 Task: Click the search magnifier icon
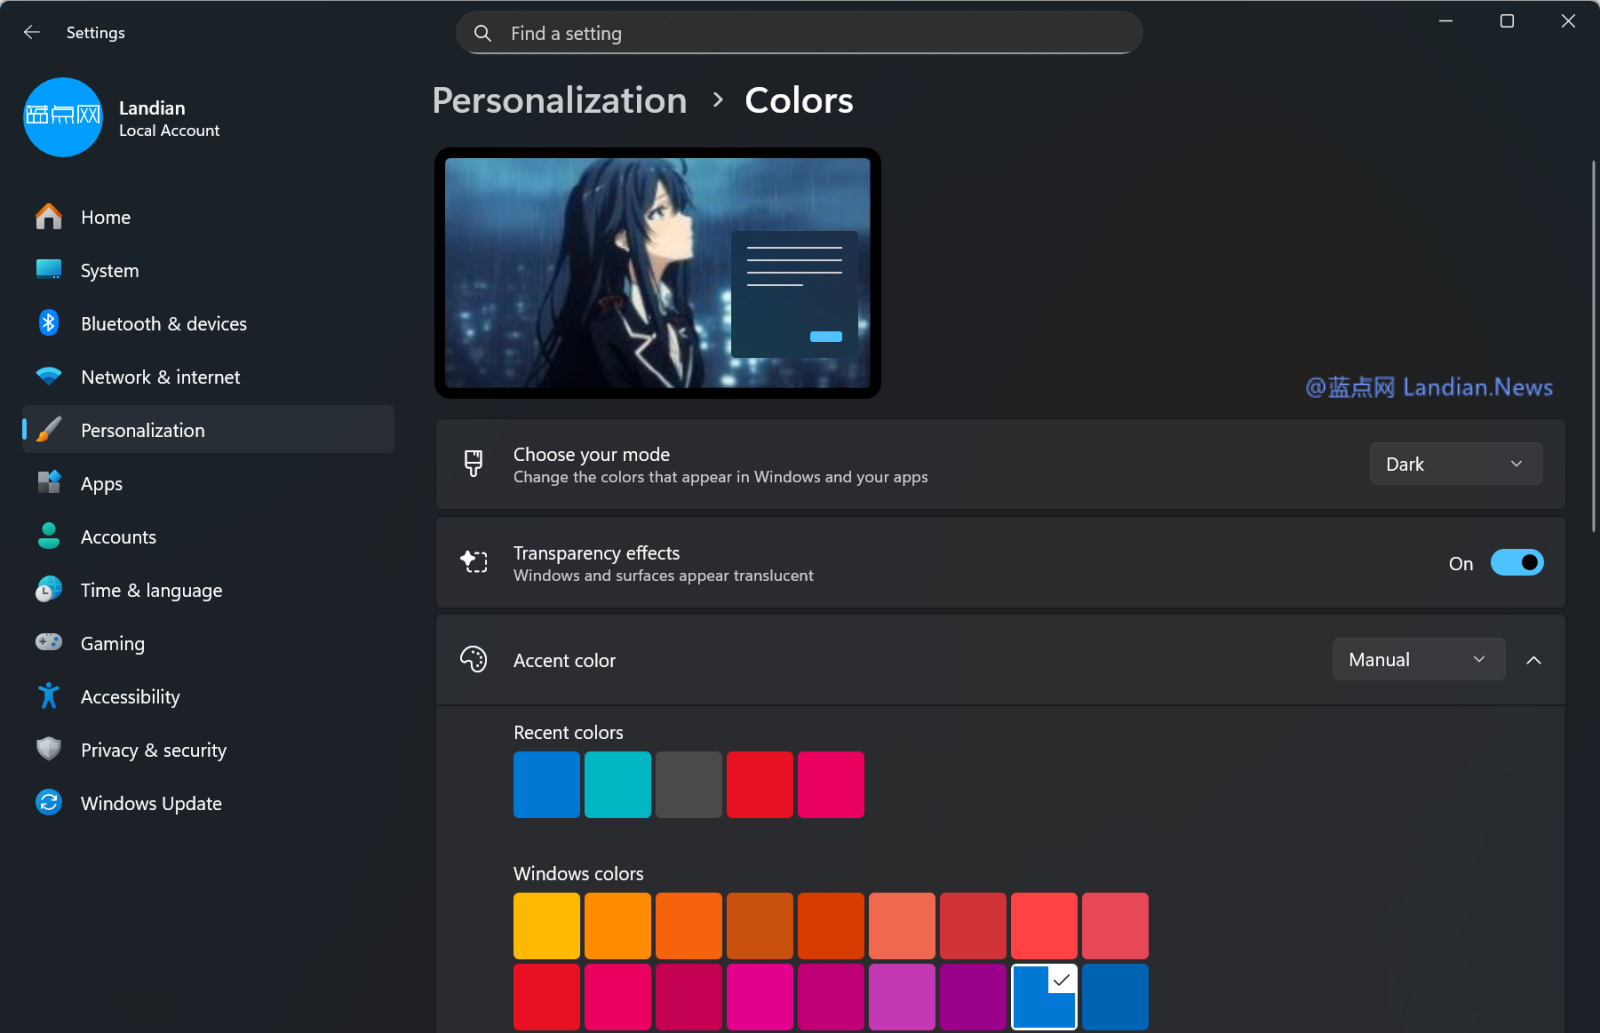[x=482, y=33]
